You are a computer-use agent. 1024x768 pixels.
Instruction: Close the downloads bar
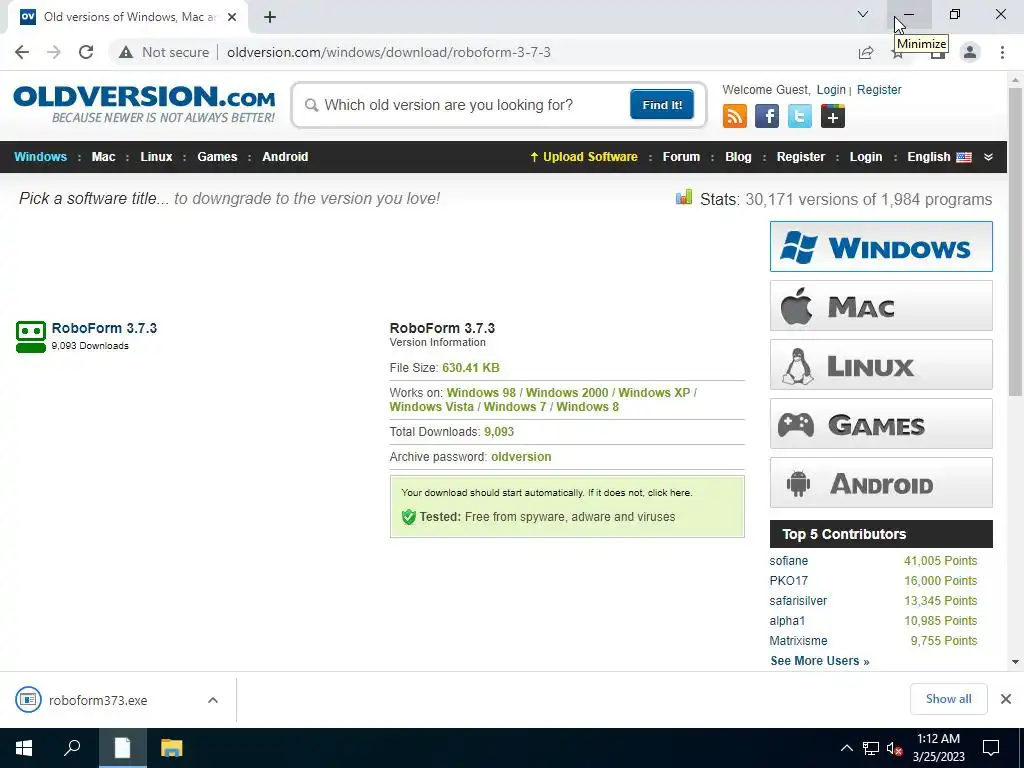(1006, 699)
